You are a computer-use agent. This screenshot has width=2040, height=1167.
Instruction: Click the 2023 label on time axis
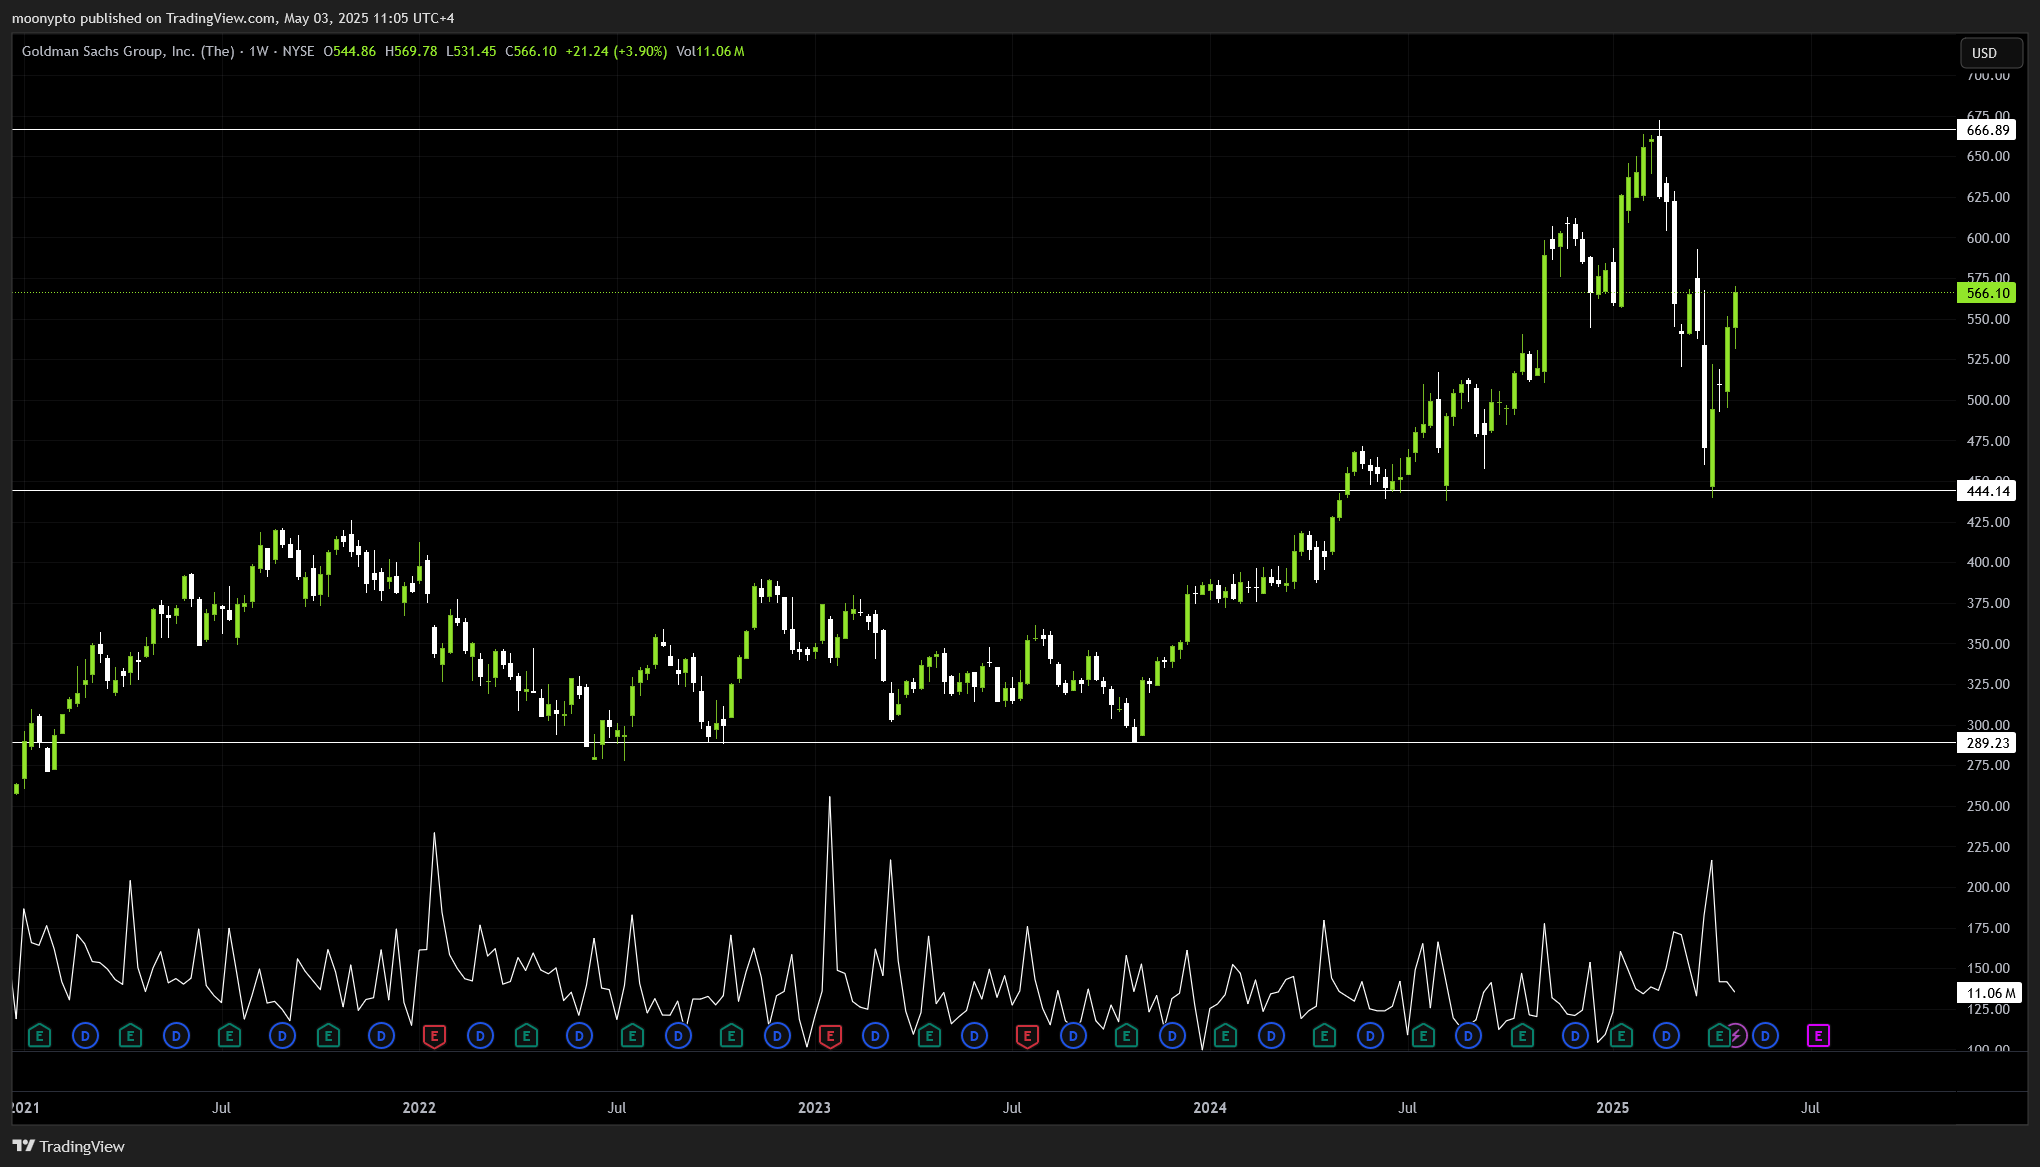tap(815, 1108)
